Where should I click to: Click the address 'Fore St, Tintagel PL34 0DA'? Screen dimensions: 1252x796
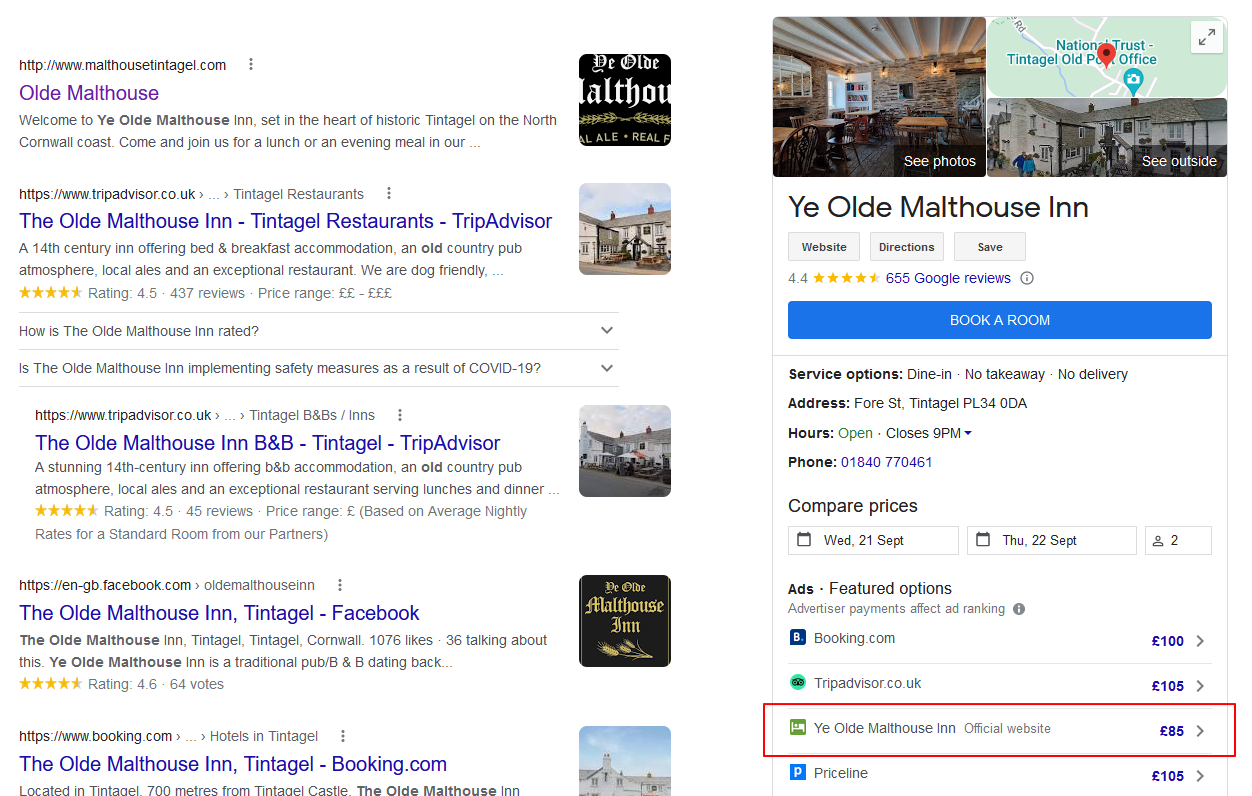940,403
